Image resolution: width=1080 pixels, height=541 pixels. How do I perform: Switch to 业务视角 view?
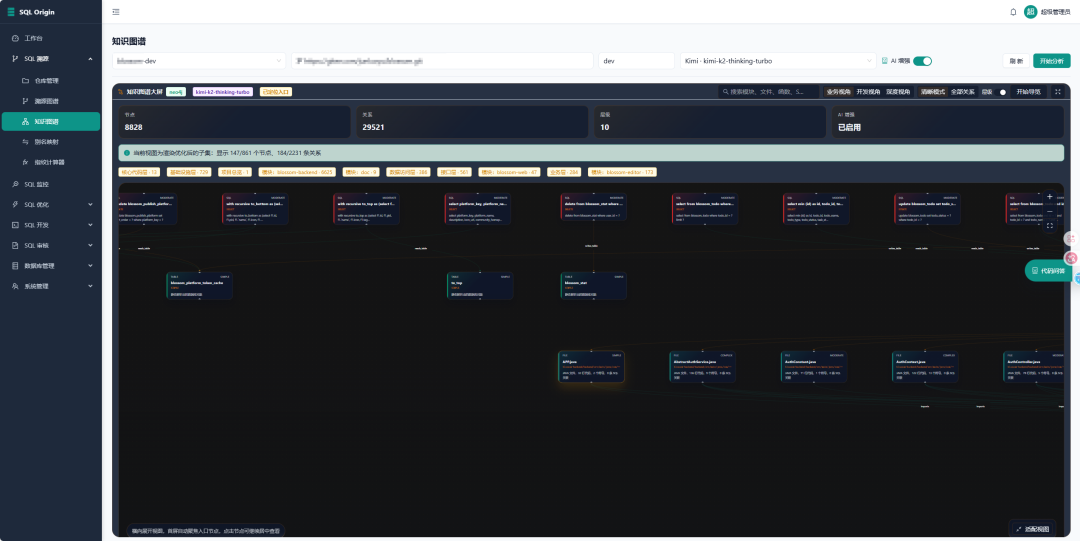pyautogui.click(x=839, y=91)
